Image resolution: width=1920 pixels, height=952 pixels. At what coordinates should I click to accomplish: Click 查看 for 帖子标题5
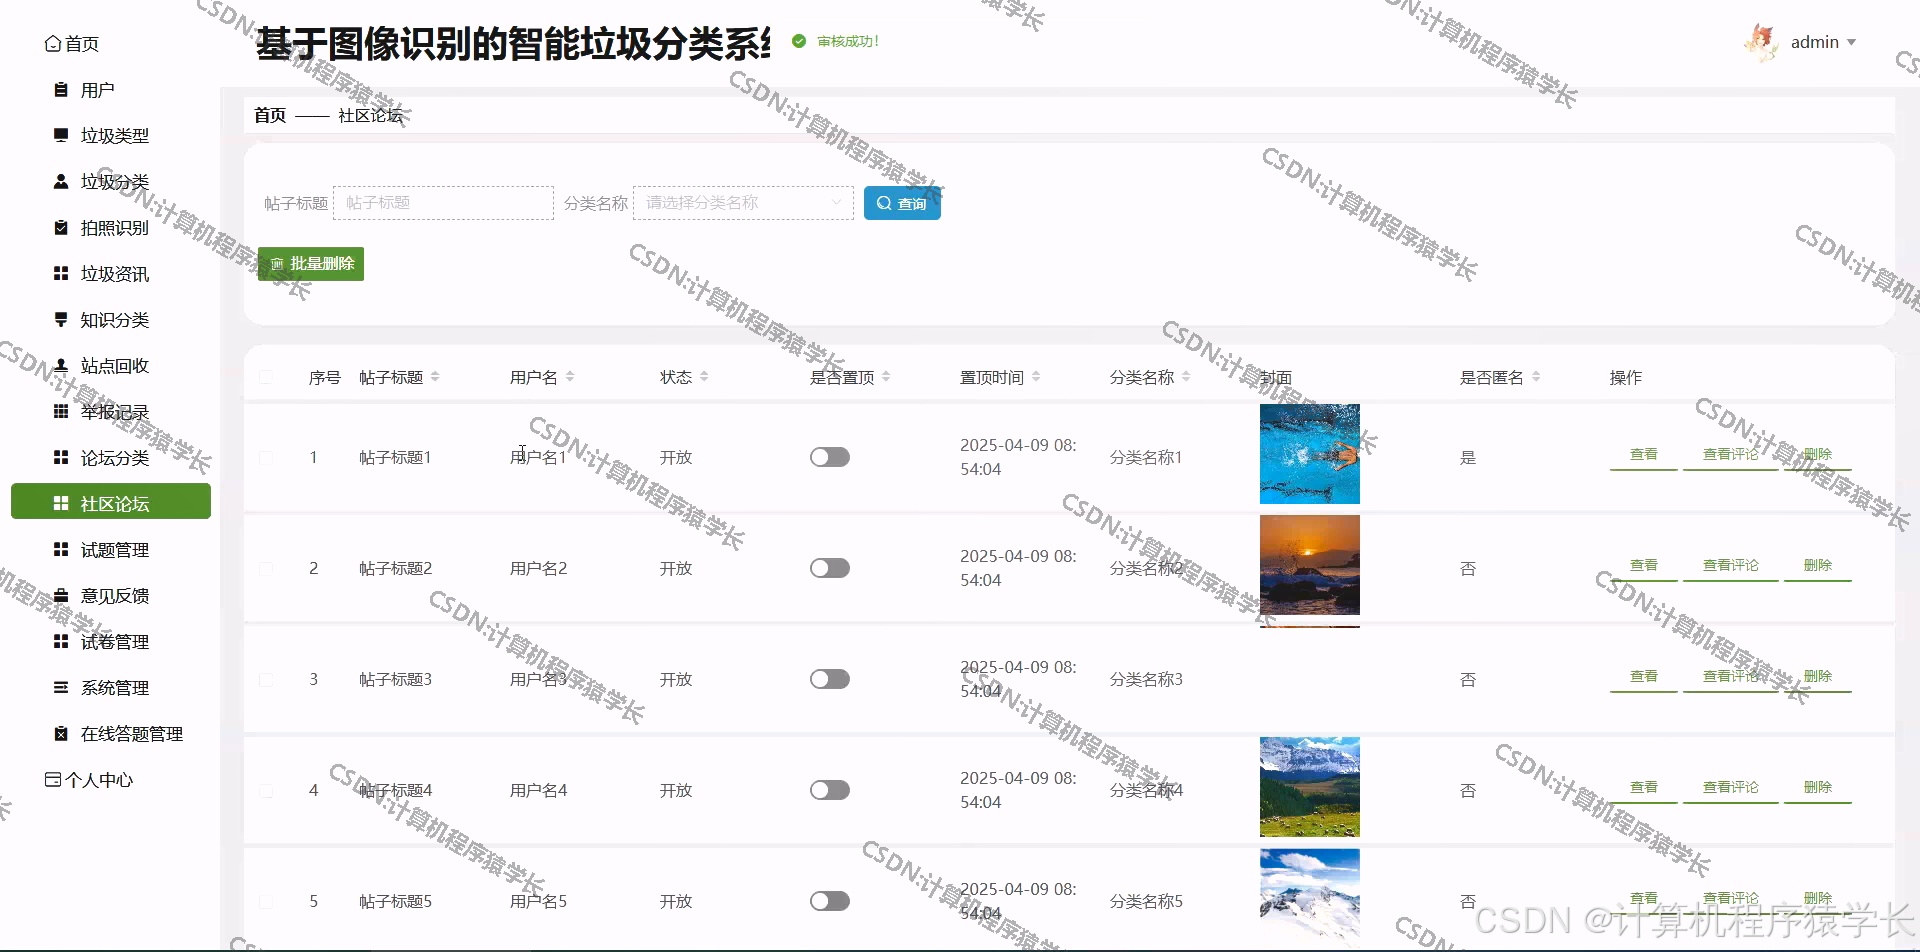1643,899
